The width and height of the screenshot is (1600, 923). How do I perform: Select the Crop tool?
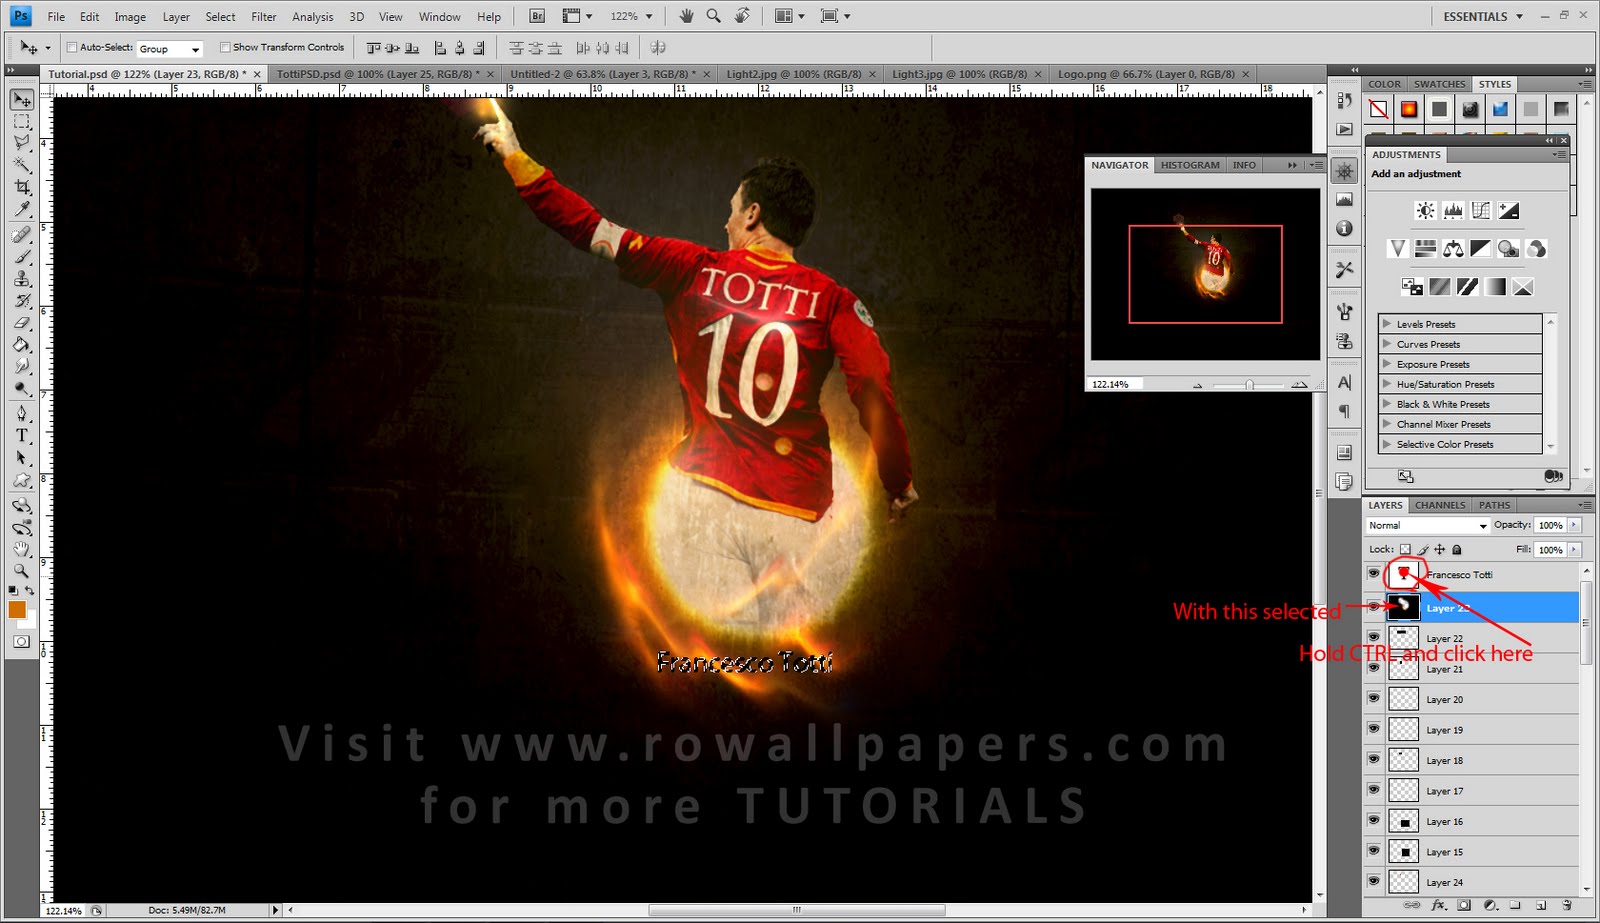21,187
